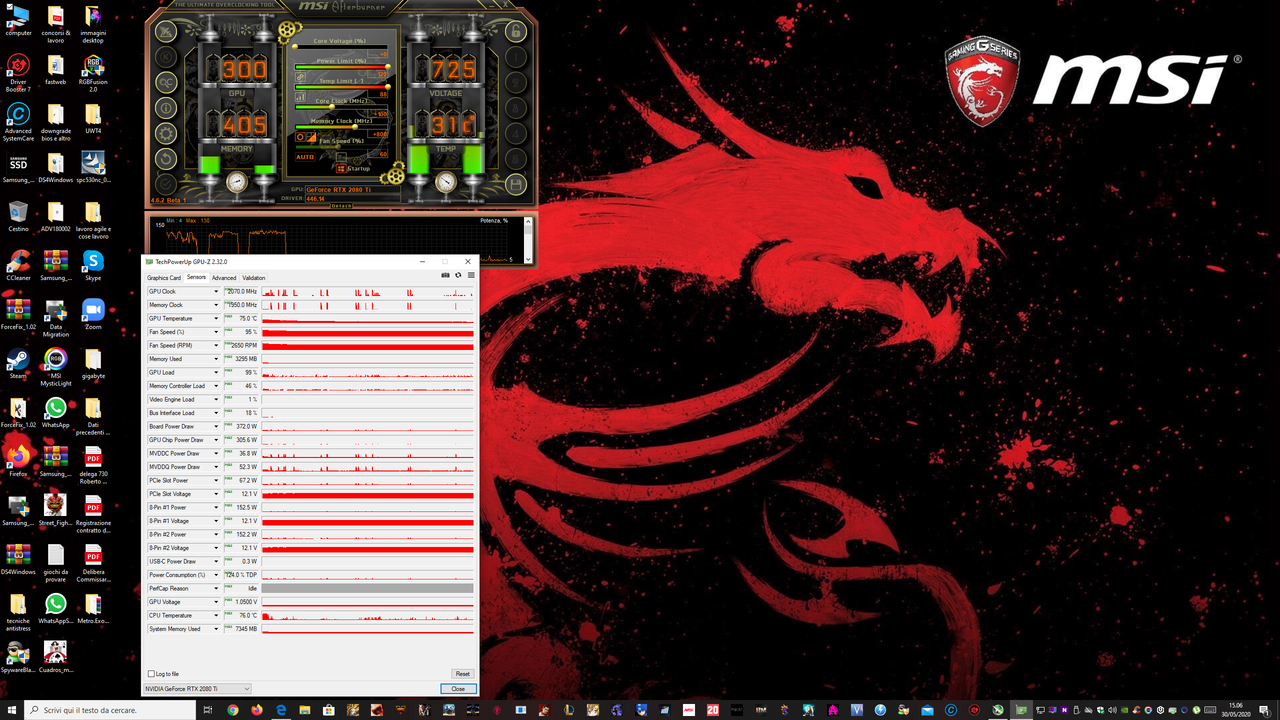Click the Core Voltage slider handle
Screen dimensions: 1280x720
click(x=295, y=46)
